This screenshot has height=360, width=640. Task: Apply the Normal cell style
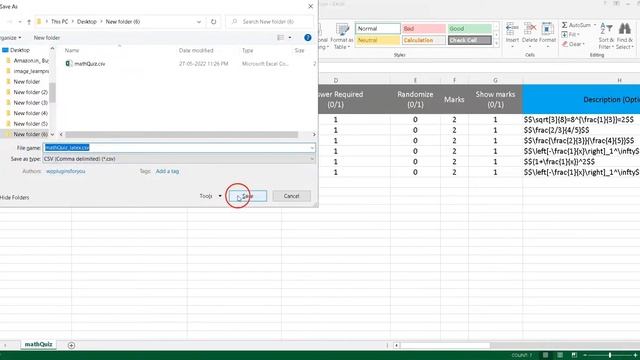click(378, 29)
